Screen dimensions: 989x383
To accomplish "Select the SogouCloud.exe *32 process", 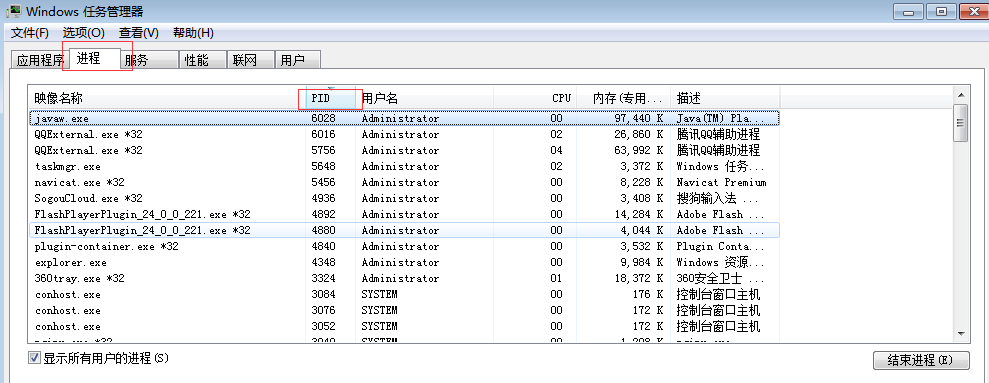I will click(x=404, y=198).
